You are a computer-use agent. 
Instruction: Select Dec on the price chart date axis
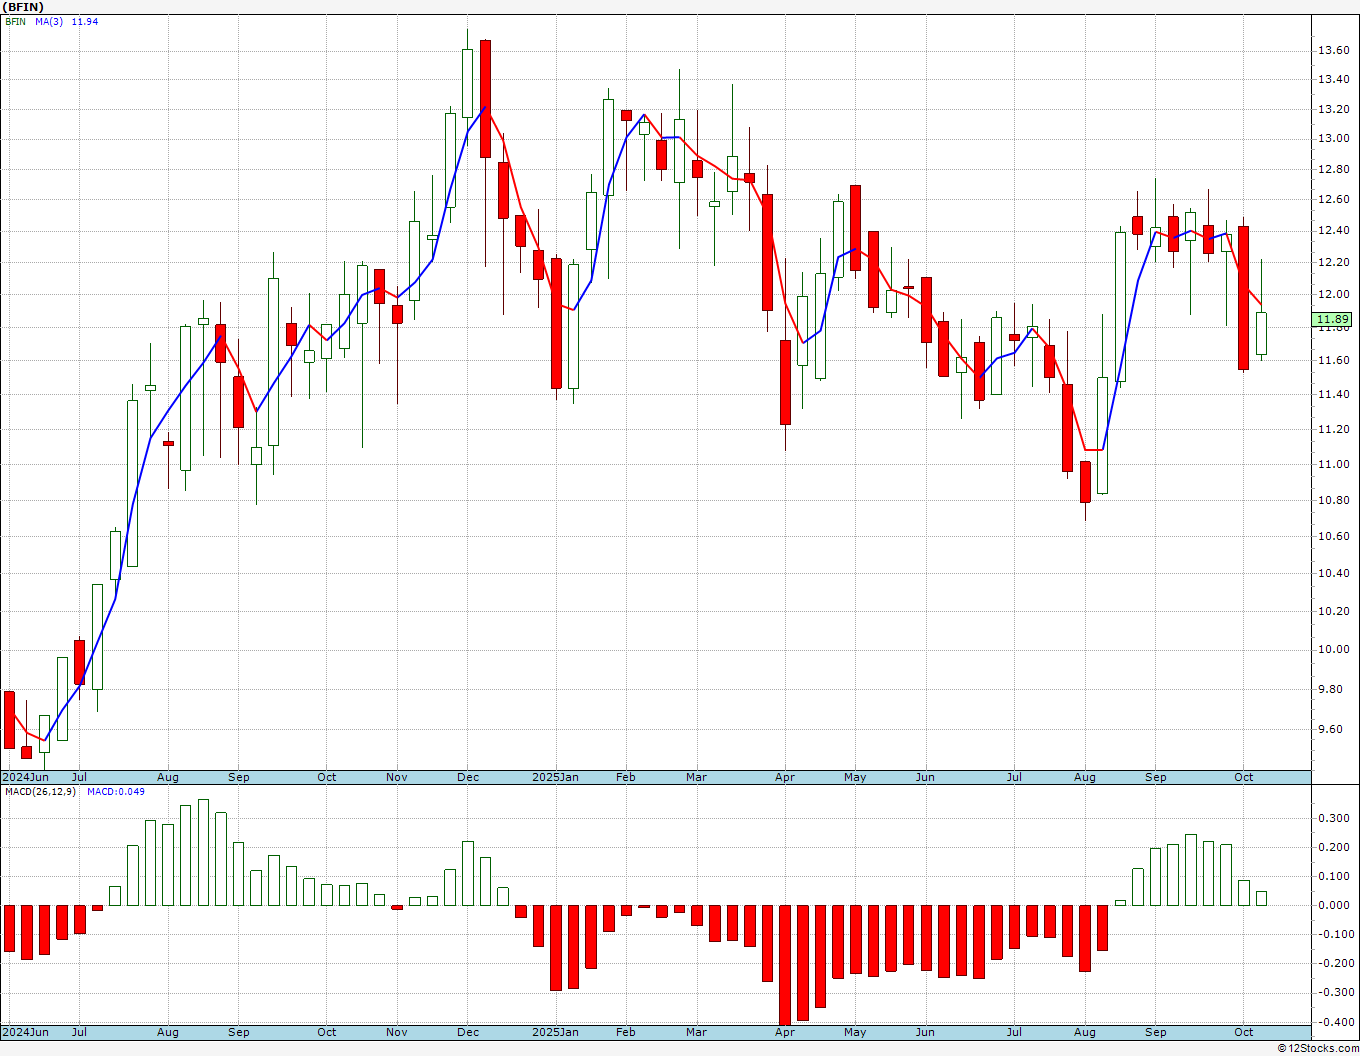468,777
